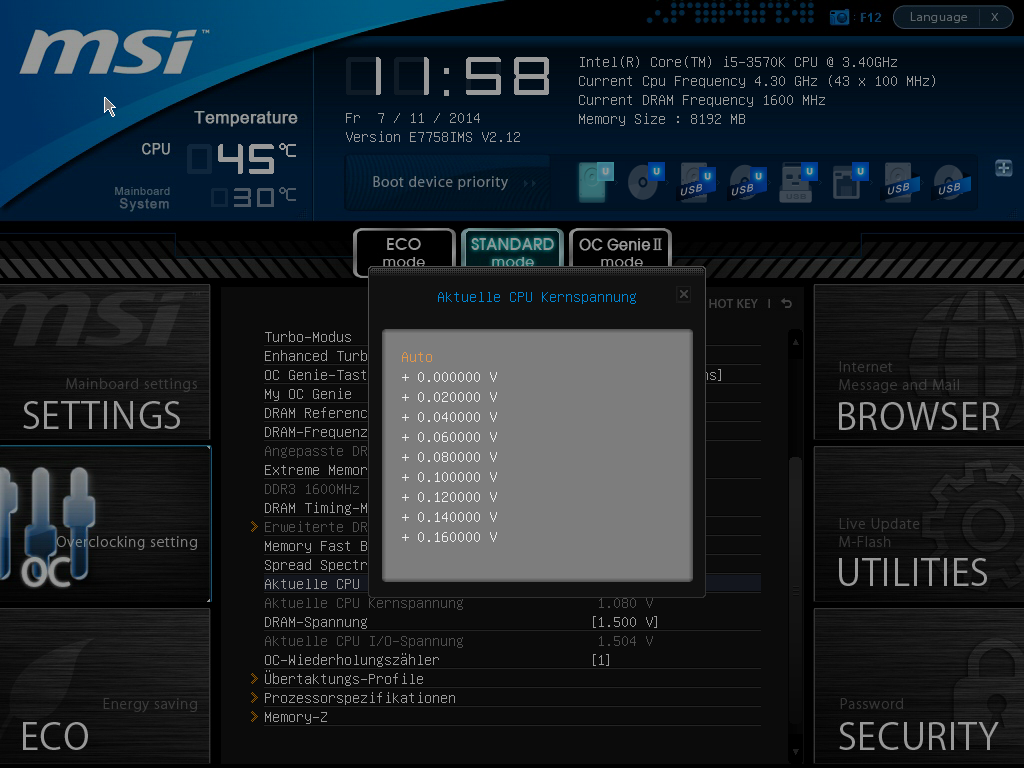Open the DRAM-Spannung [1.500 V] value
The image size is (1024, 768).
point(624,622)
